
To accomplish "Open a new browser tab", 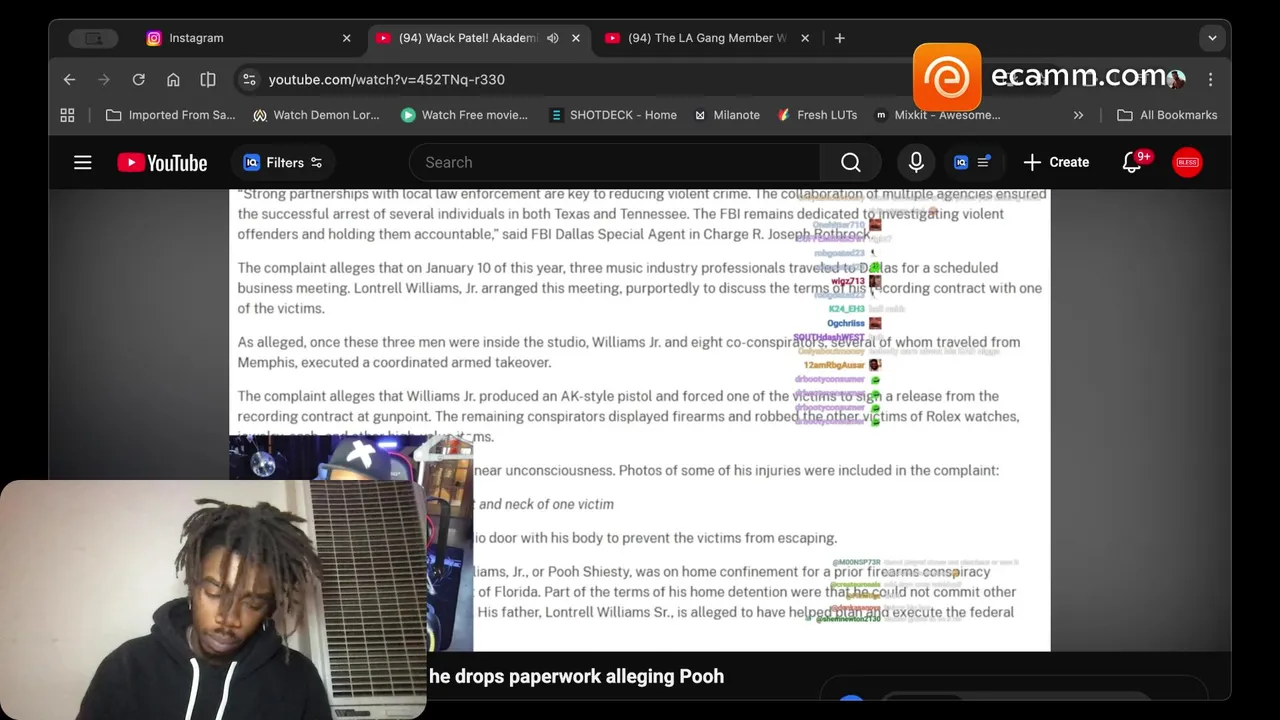I will point(840,38).
